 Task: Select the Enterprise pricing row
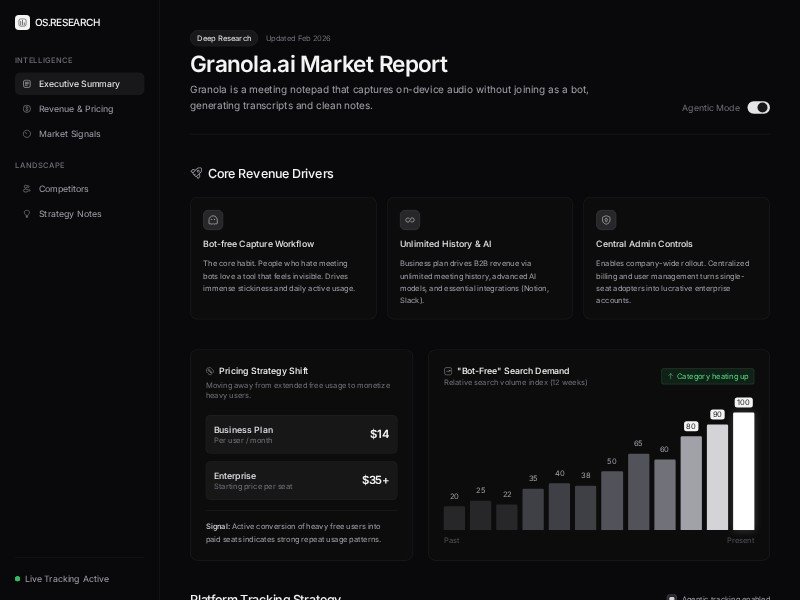301,480
